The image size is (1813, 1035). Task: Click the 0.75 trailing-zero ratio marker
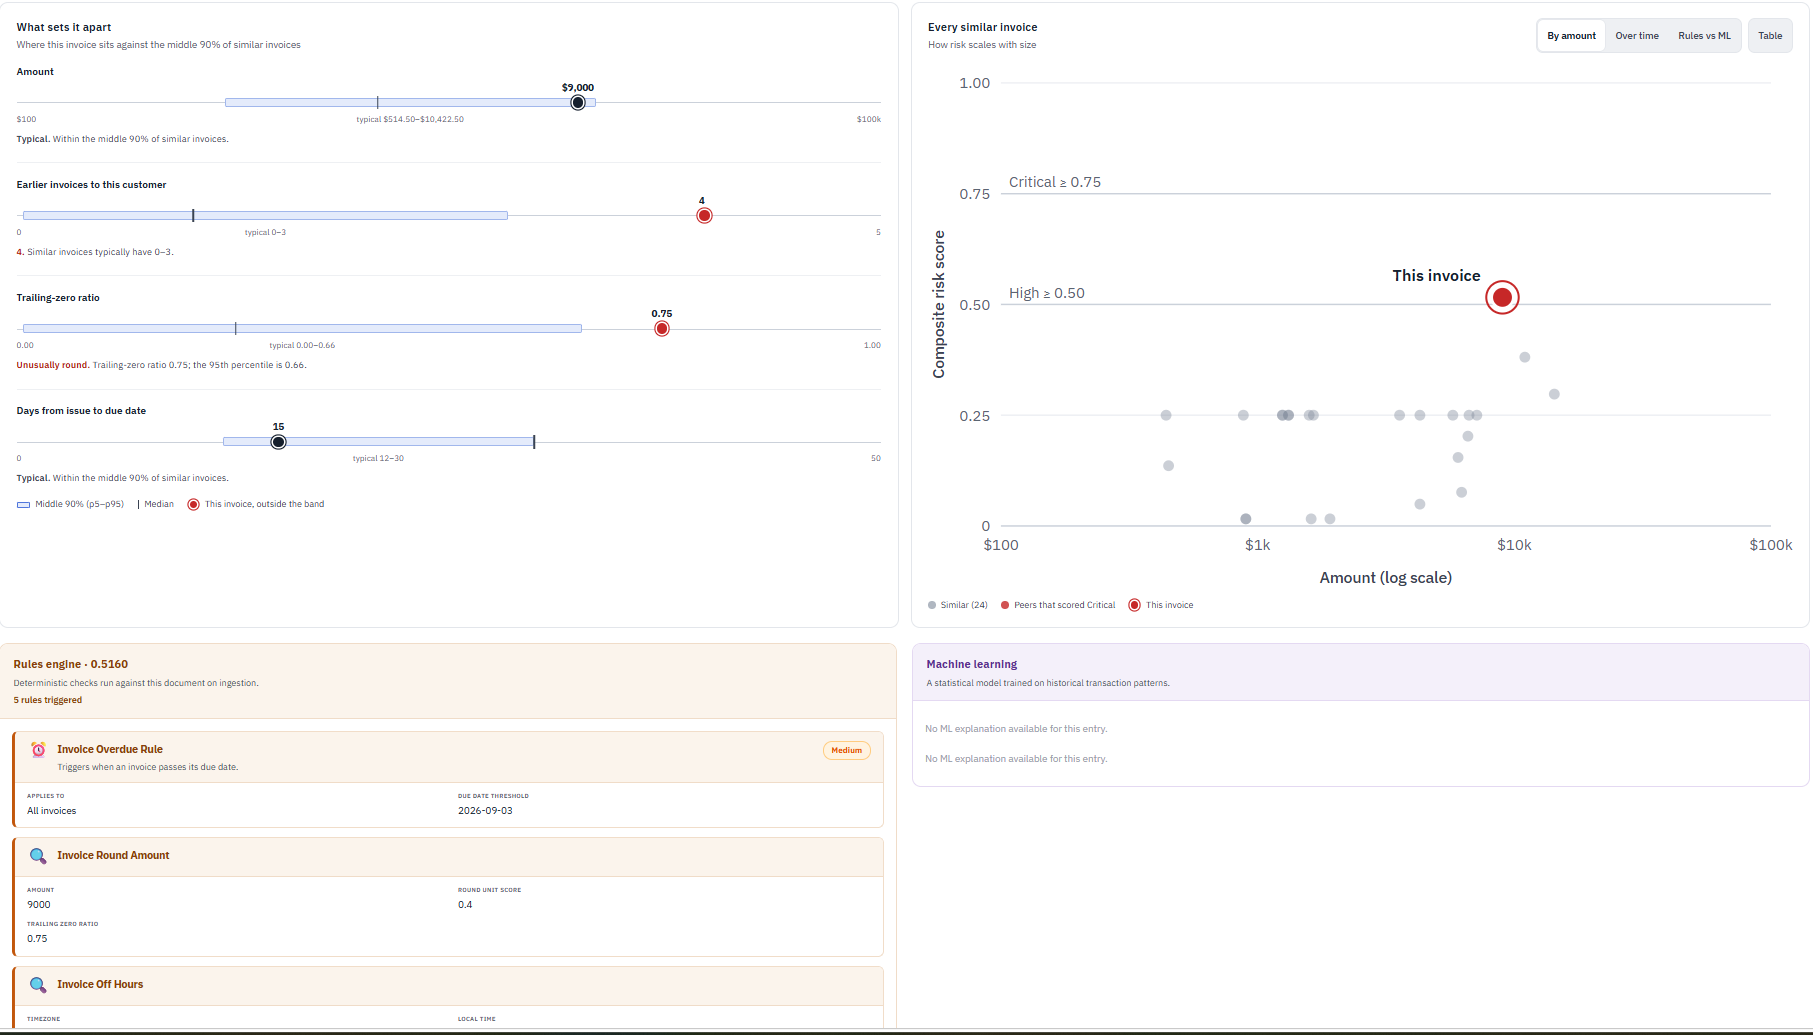tap(662, 329)
